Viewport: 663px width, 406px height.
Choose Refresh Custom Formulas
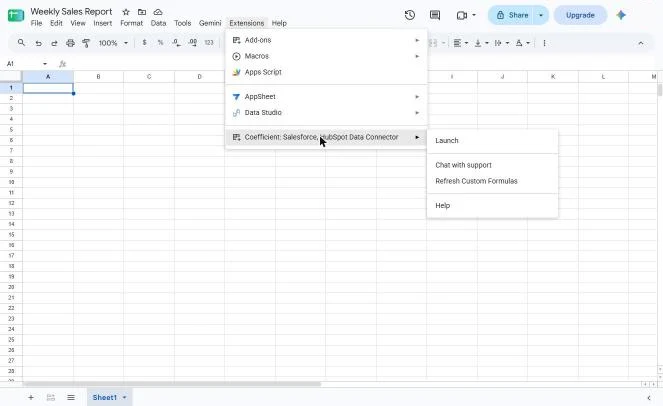(493, 181)
